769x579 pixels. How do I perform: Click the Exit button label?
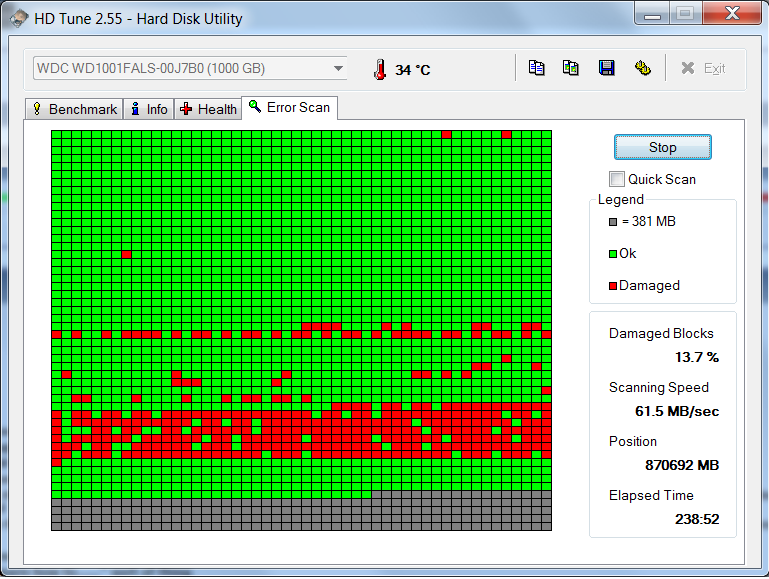click(x=714, y=68)
